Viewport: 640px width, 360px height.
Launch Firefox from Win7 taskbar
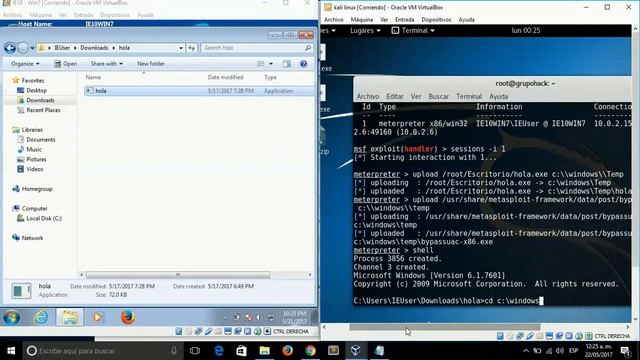[x=128, y=317]
